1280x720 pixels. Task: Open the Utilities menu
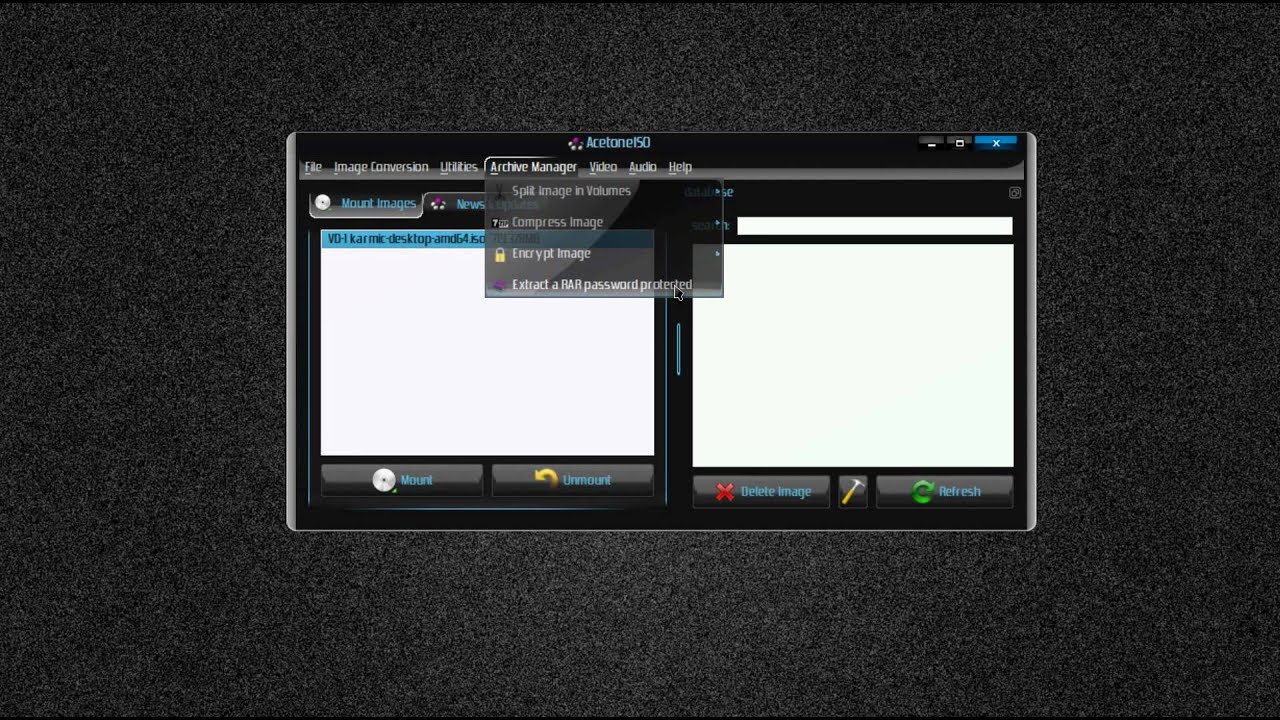pyautogui.click(x=458, y=167)
